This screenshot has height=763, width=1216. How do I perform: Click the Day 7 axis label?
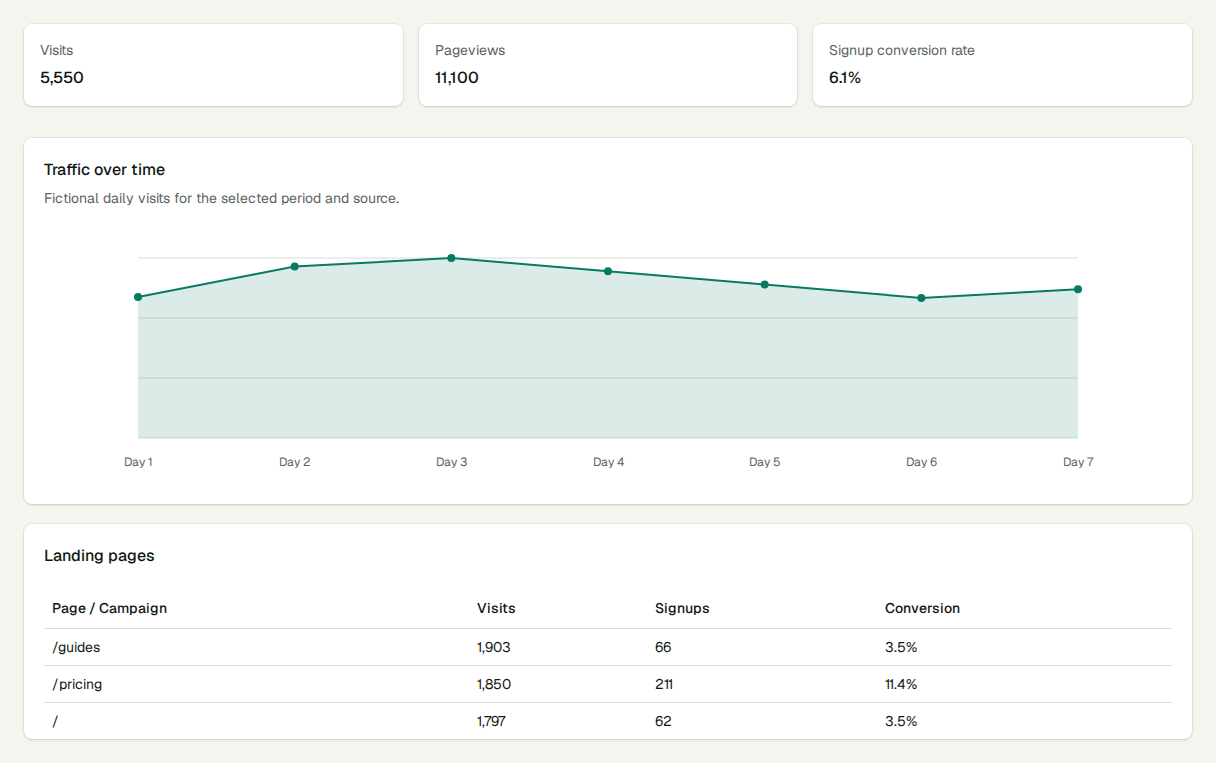[1078, 462]
